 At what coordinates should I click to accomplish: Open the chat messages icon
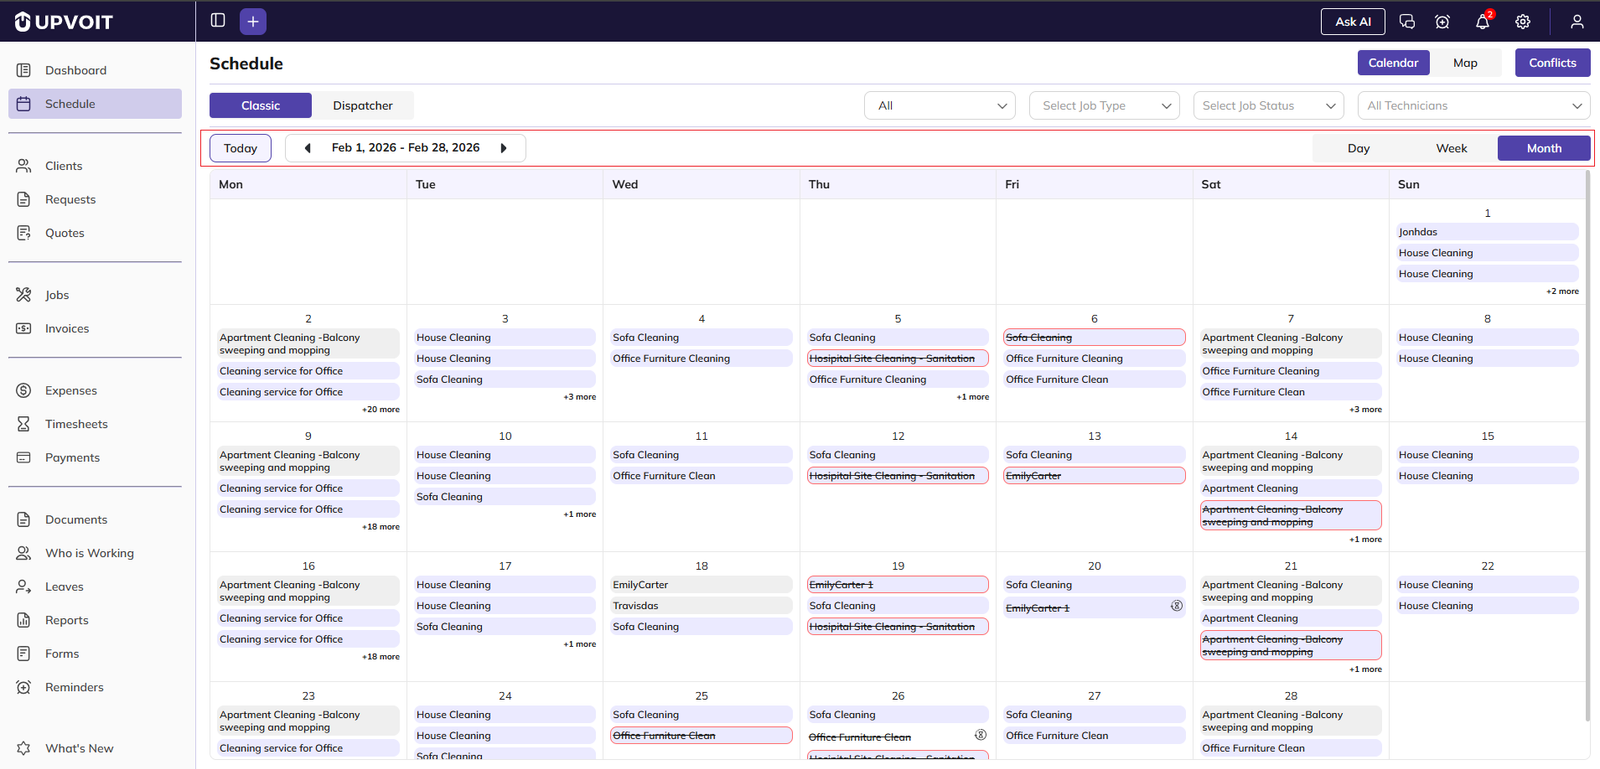(1407, 21)
